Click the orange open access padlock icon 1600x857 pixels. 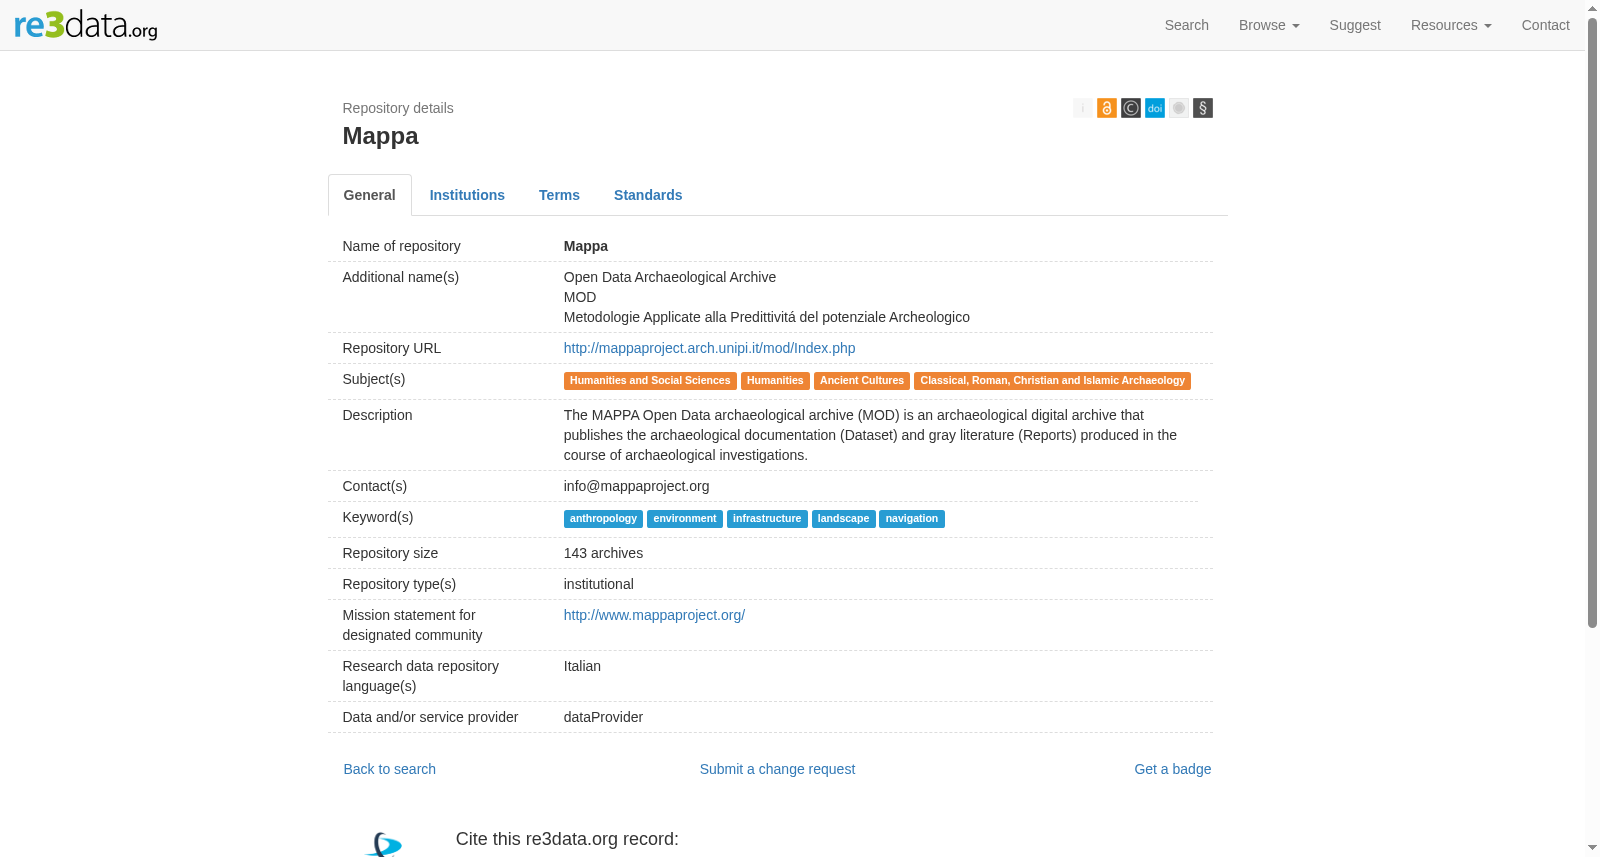point(1107,108)
